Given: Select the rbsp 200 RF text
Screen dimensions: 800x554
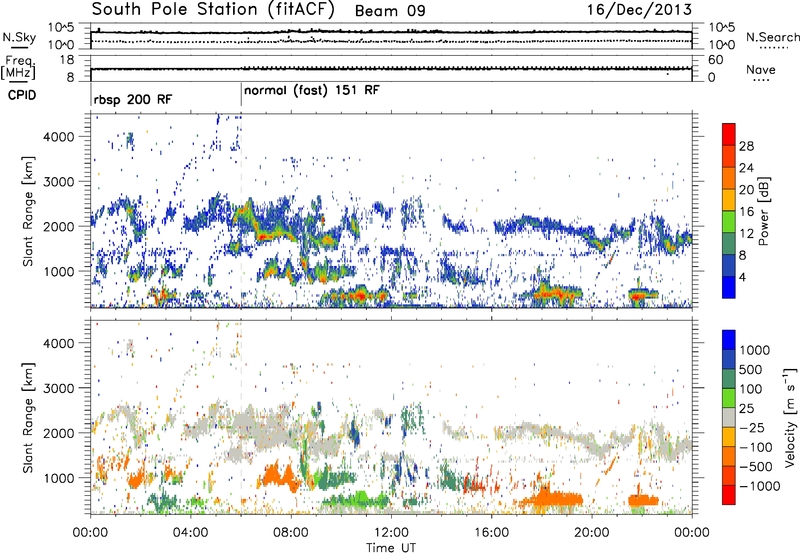Looking at the screenshot, I should pos(133,99).
